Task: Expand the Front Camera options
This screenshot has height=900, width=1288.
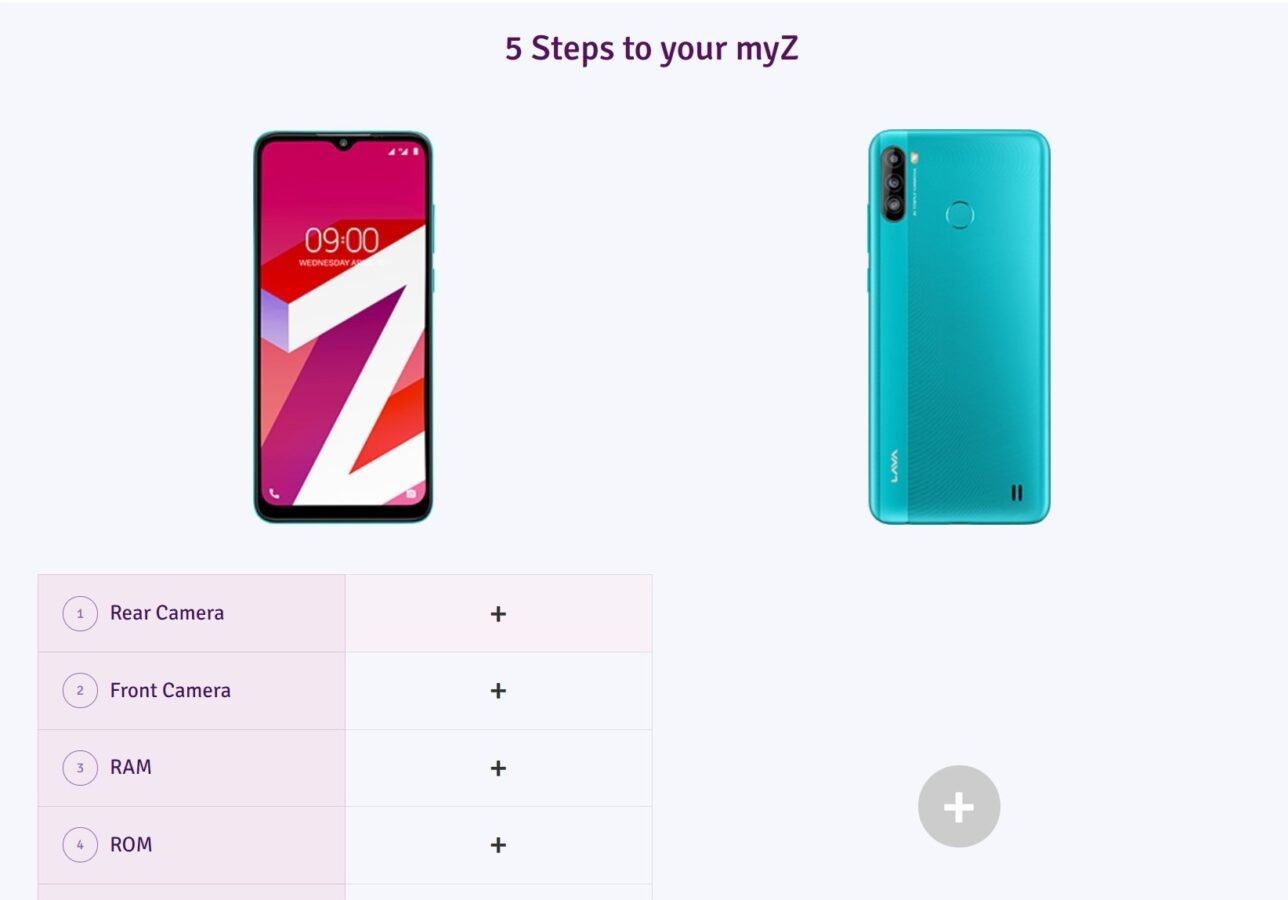Action: (498, 691)
